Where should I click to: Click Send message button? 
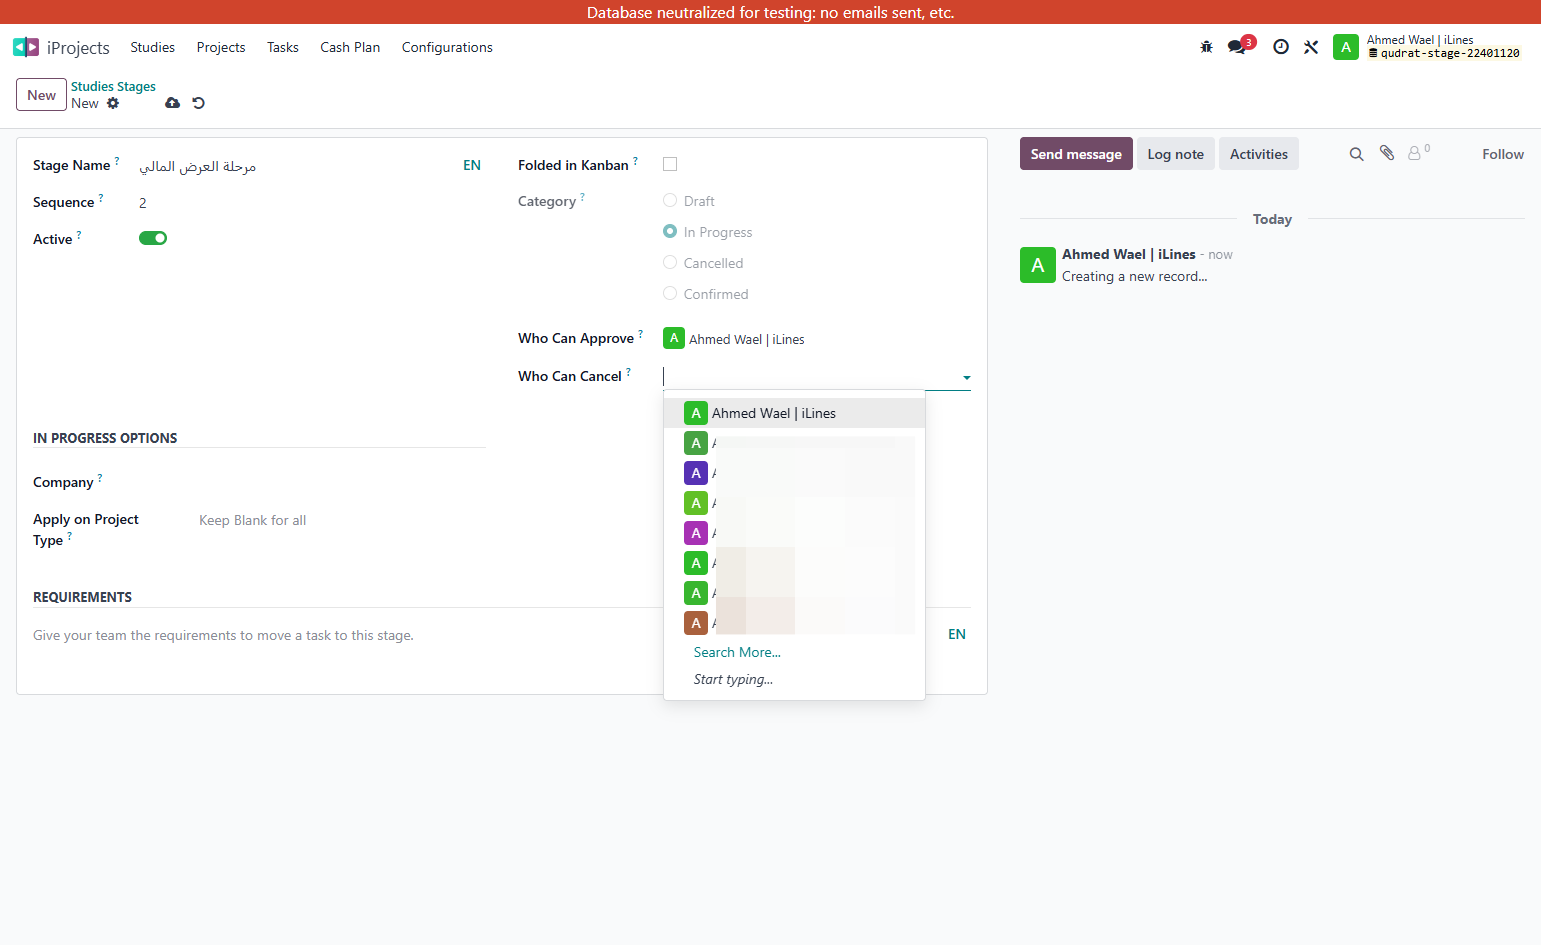pyautogui.click(x=1076, y=154)
